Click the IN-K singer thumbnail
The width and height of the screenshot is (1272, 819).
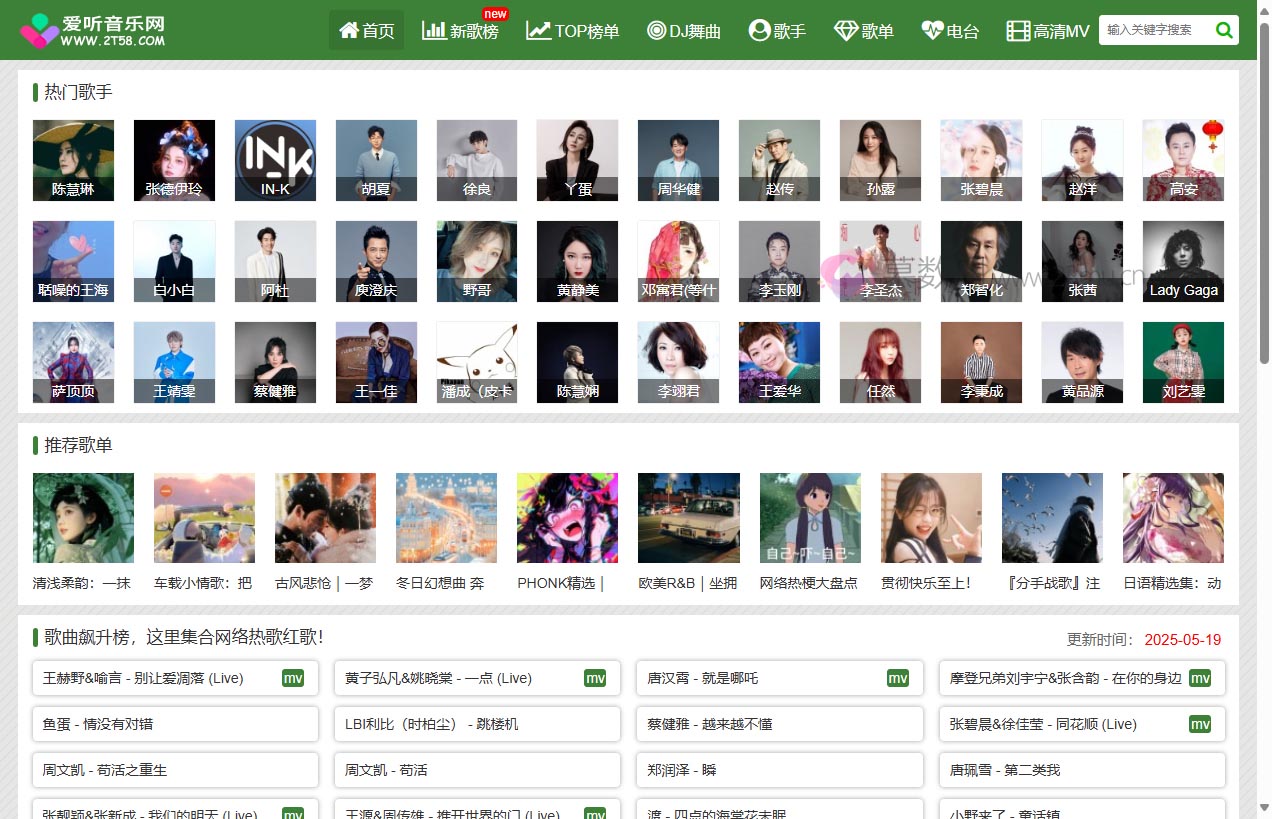pos(275,160)
